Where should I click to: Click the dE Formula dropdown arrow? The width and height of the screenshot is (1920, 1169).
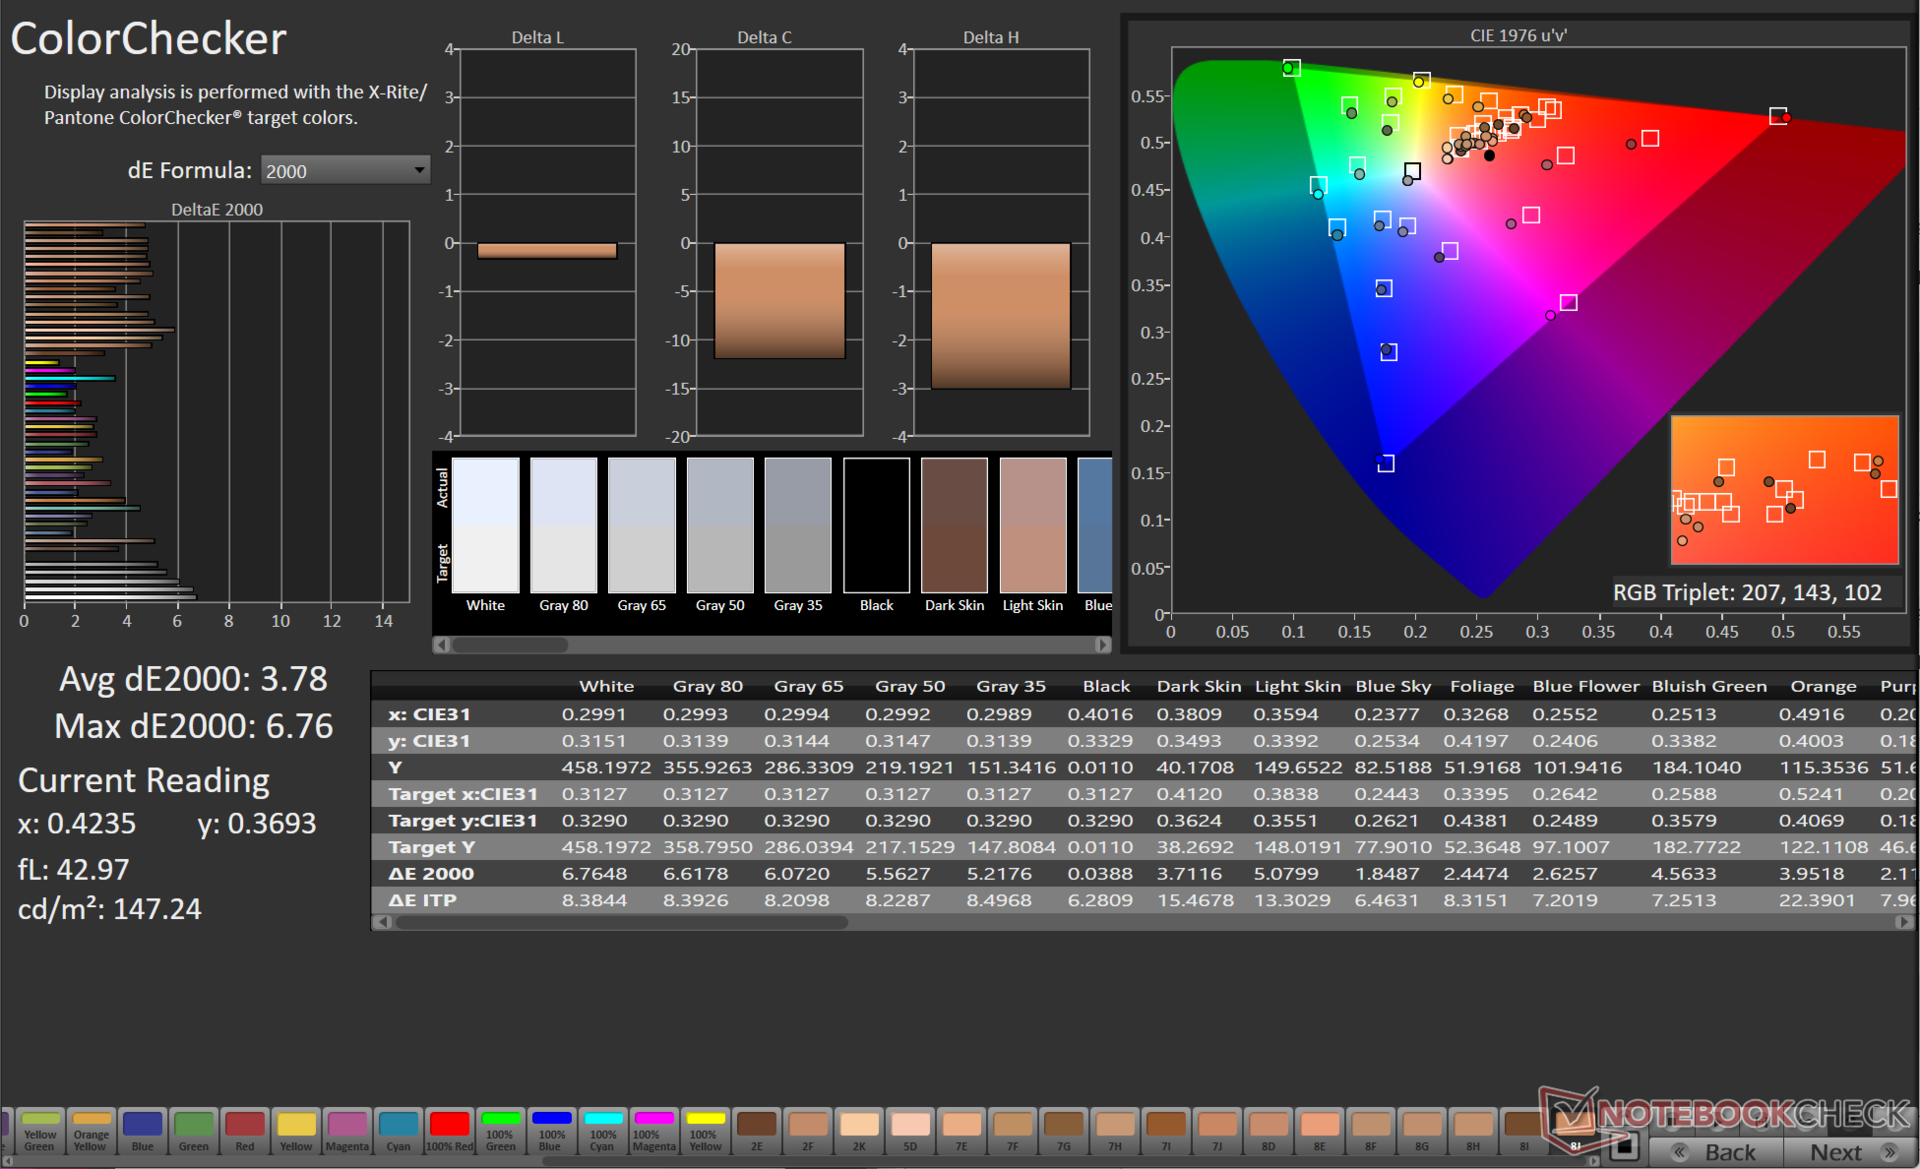[419, 171]
